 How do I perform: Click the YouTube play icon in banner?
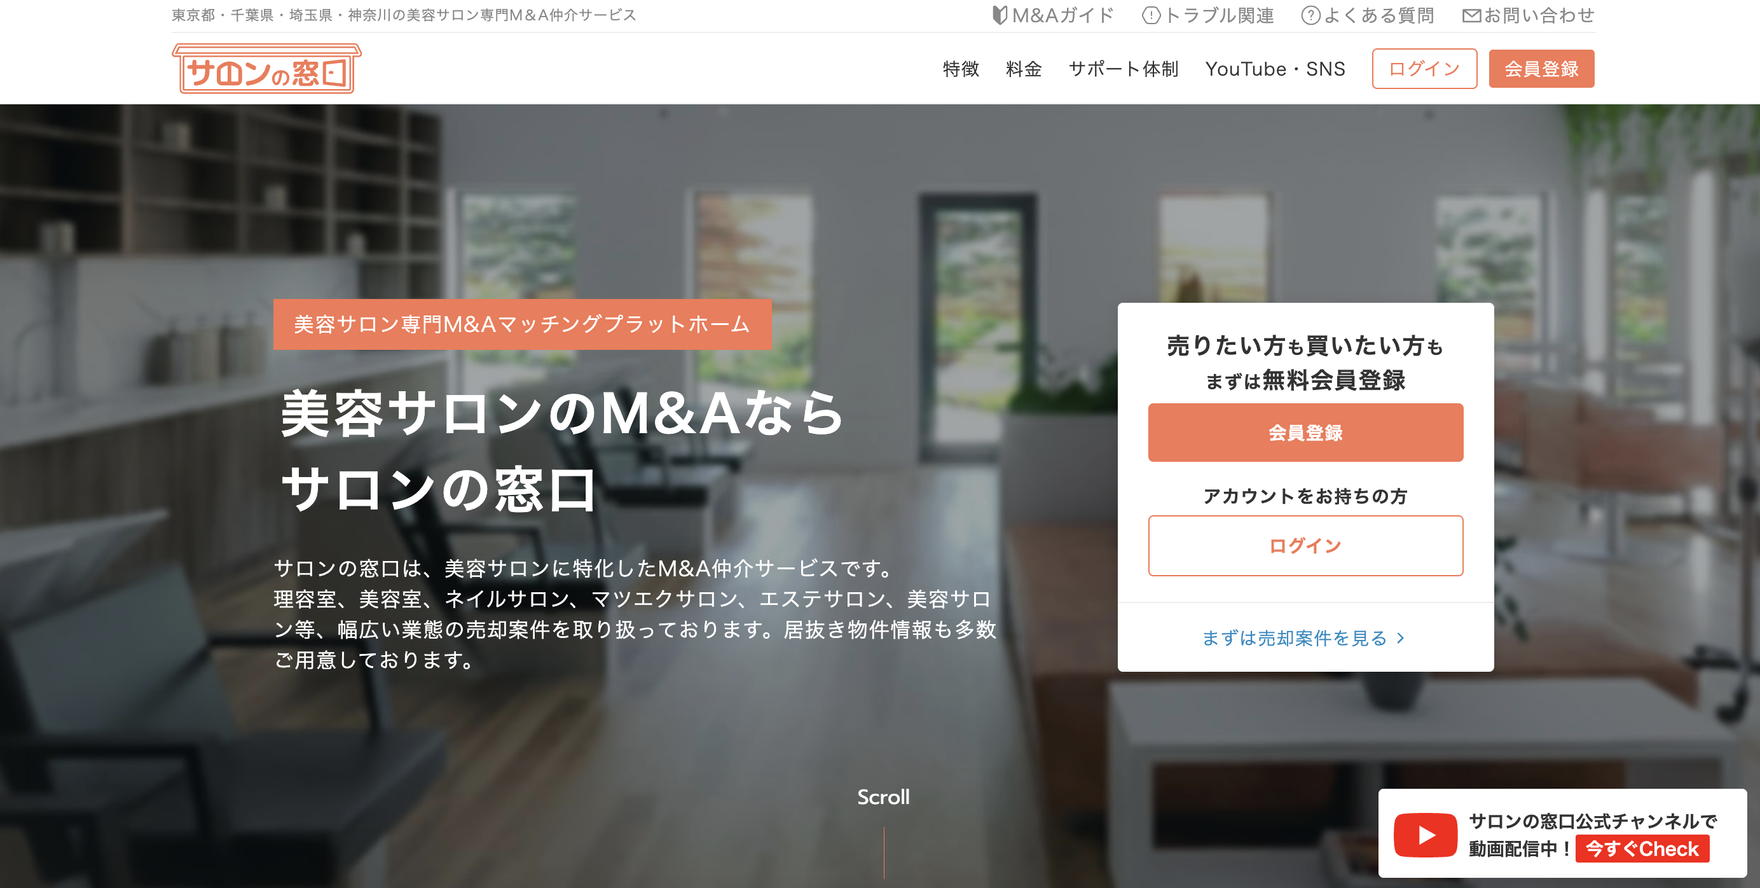tap(1425, 835)
